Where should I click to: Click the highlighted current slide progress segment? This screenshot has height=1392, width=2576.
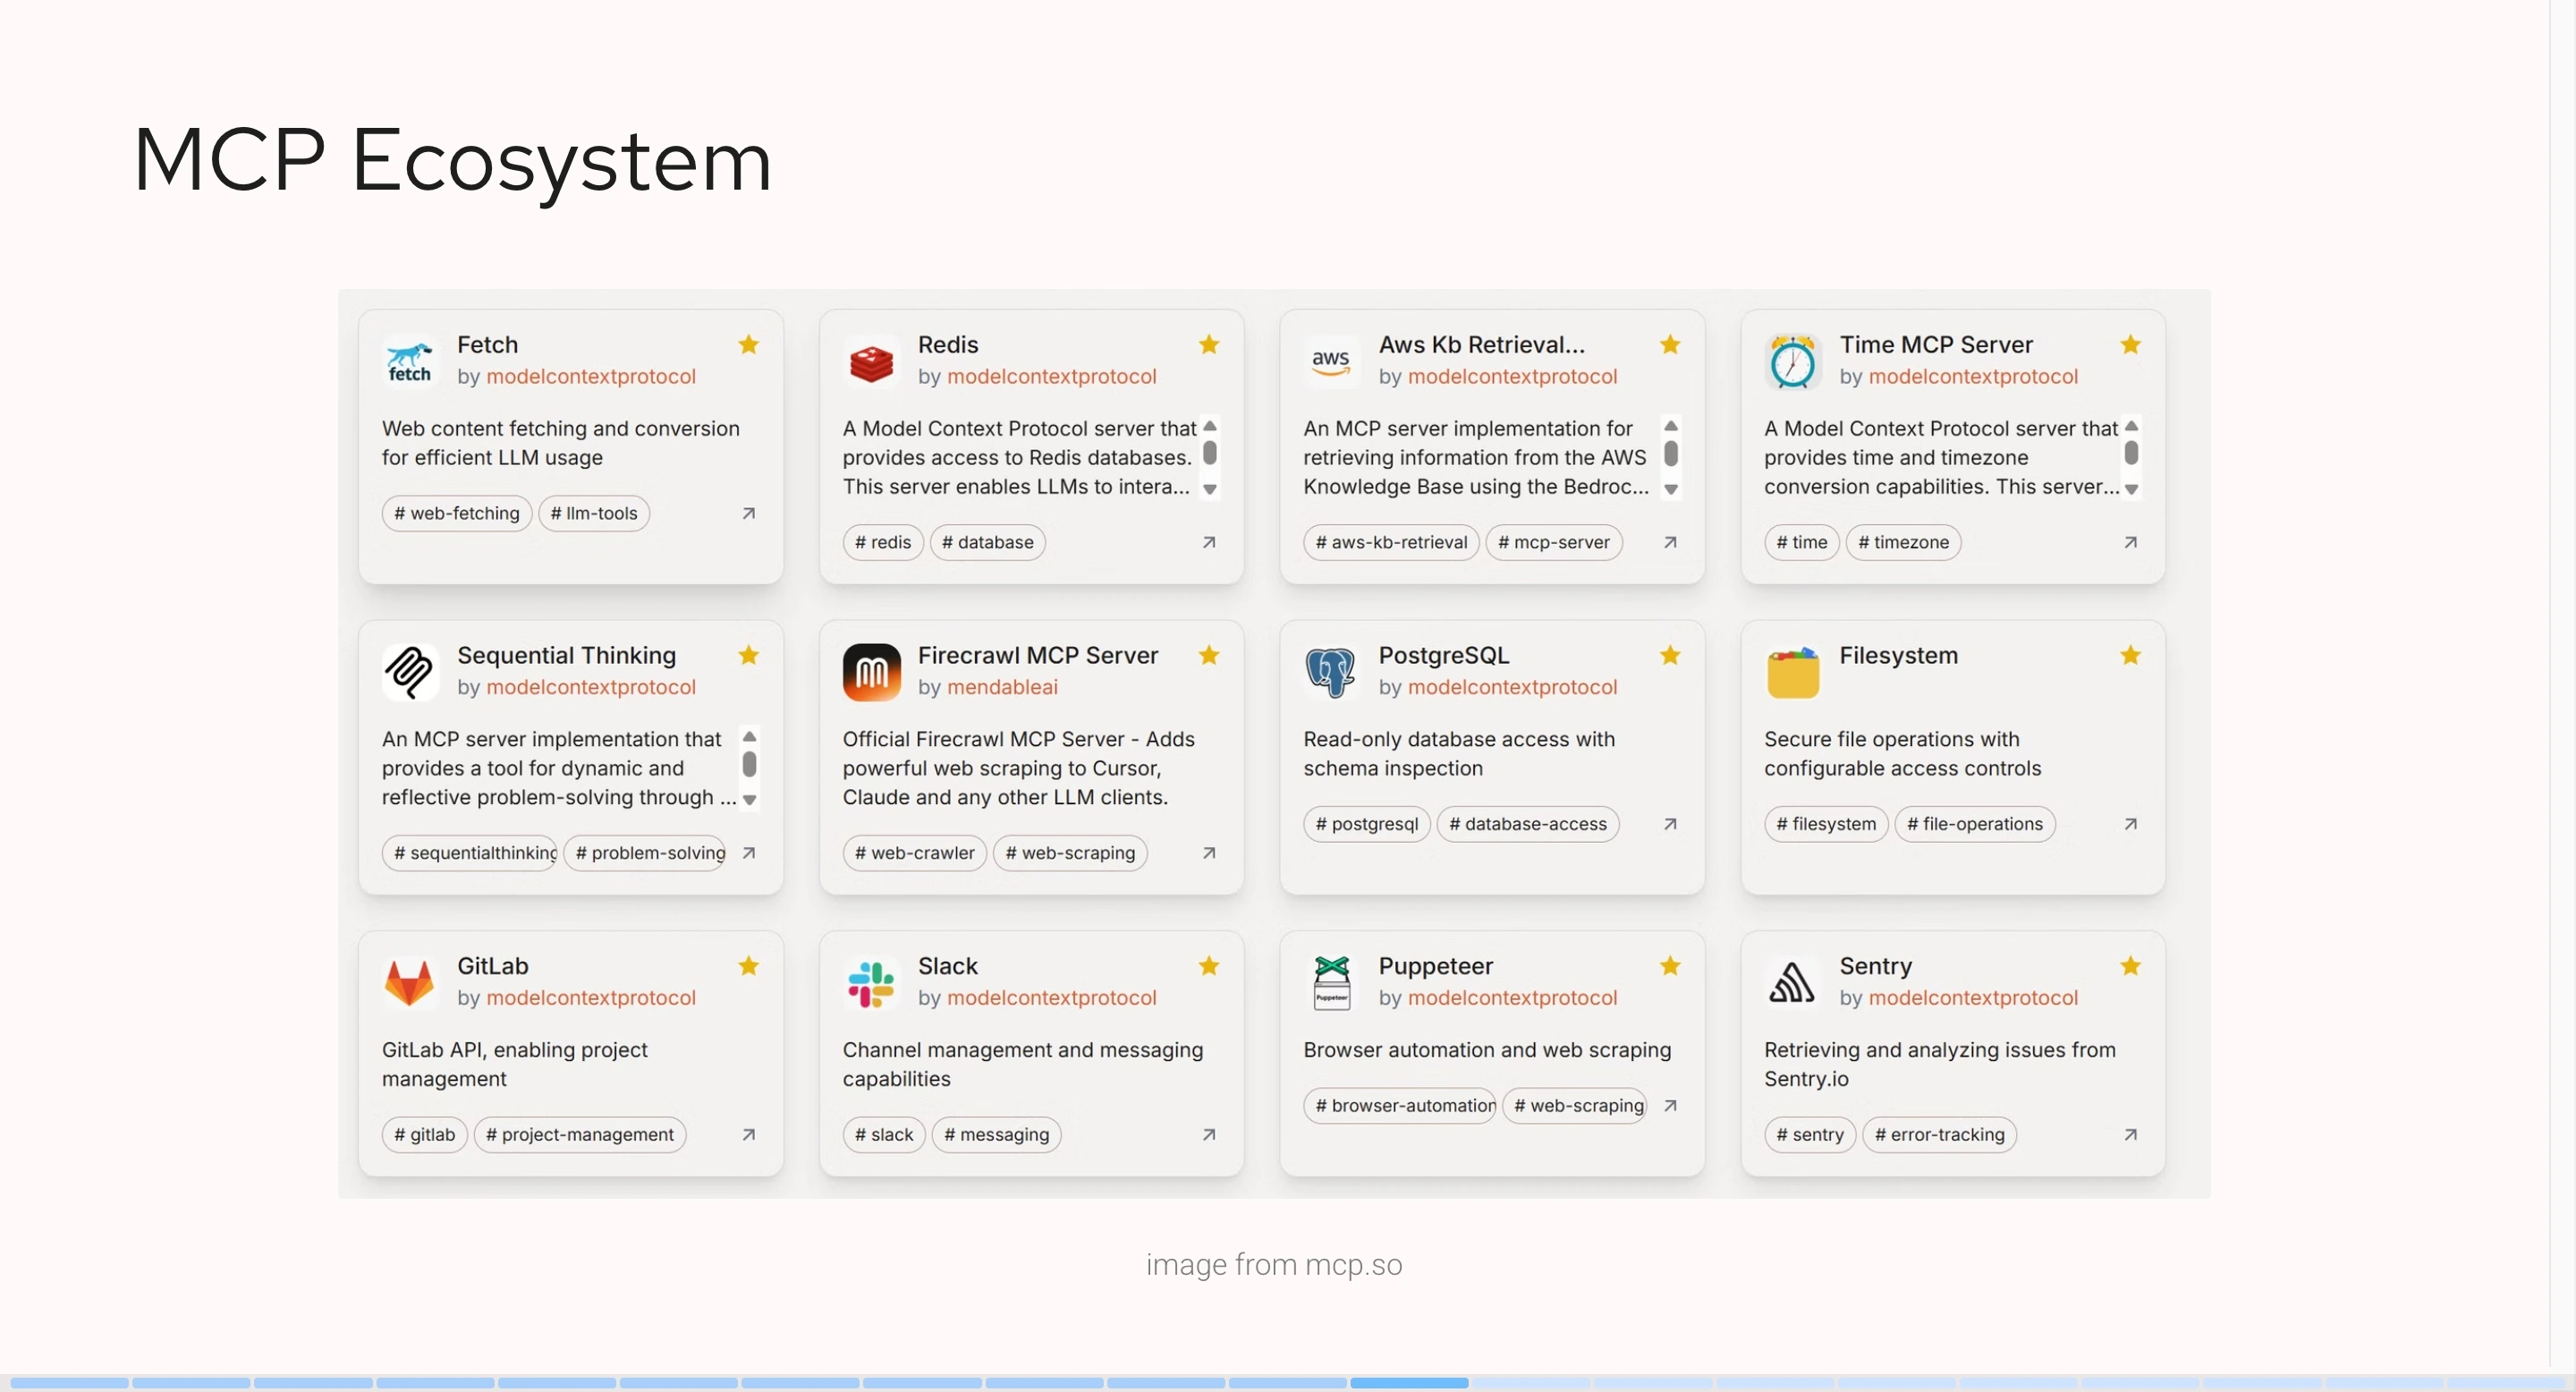(1409, 1383)
